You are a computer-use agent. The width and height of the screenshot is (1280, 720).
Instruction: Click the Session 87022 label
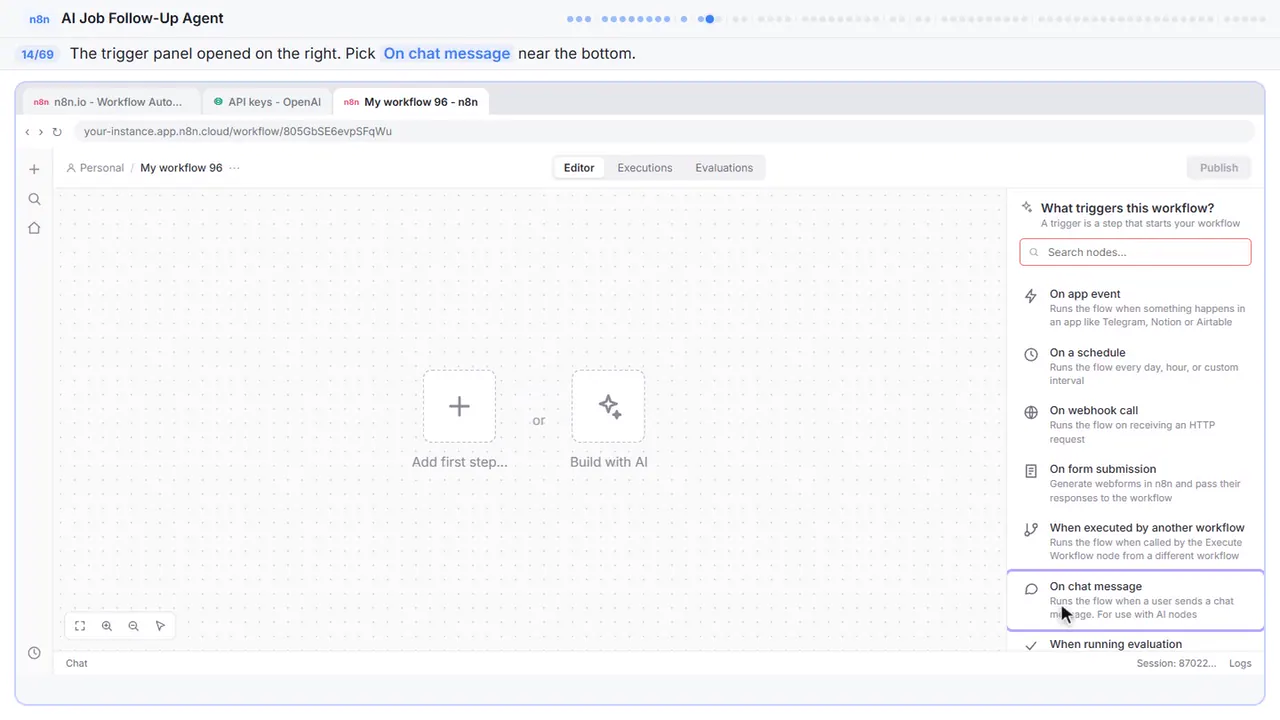pos(1177,663)
